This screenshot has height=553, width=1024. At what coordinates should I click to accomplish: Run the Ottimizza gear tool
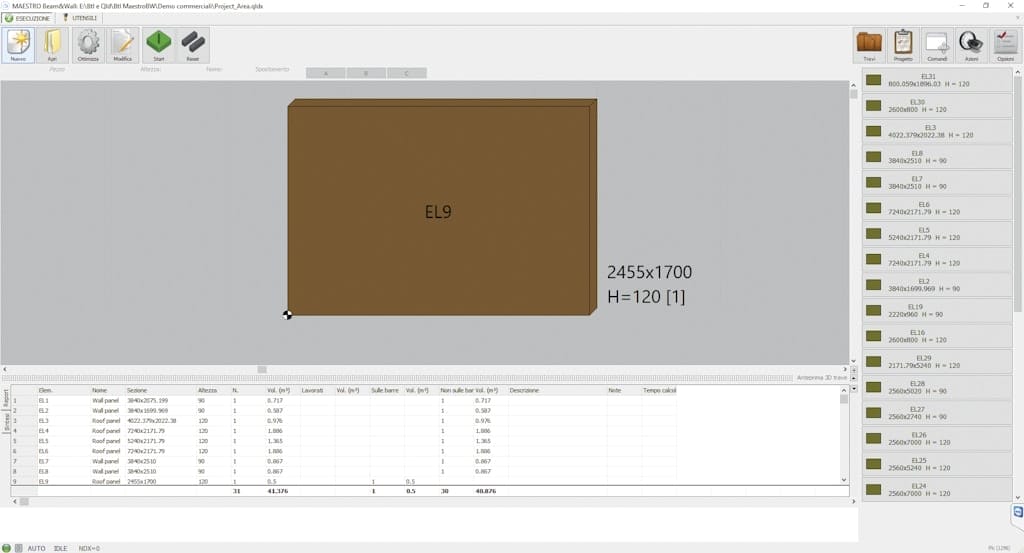(x=88, y=45)
